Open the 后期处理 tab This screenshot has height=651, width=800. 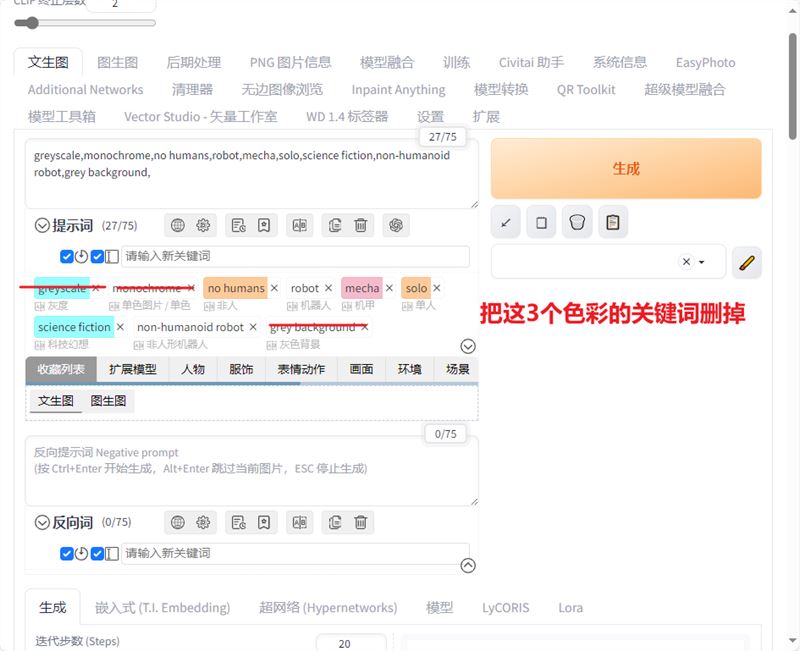click(x=194, y=62)
